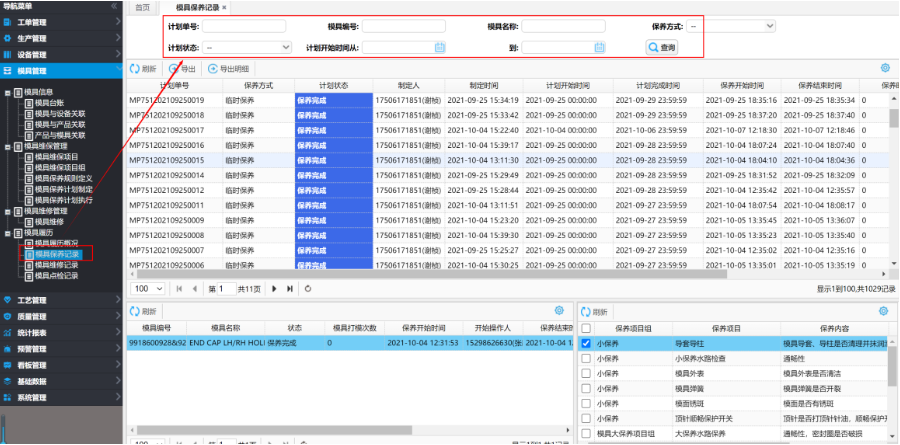Image resolution: width=900 pixels, height=445 pixels.
Task: Collapse the 模具信息 tree node
Action: 7,92
